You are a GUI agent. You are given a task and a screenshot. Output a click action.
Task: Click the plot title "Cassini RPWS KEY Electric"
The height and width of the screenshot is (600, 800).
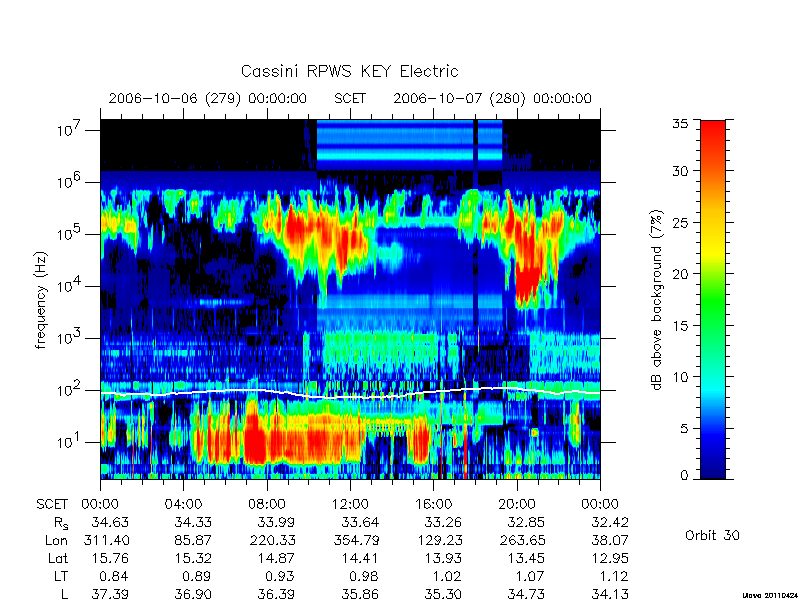[x=349, y=71]
